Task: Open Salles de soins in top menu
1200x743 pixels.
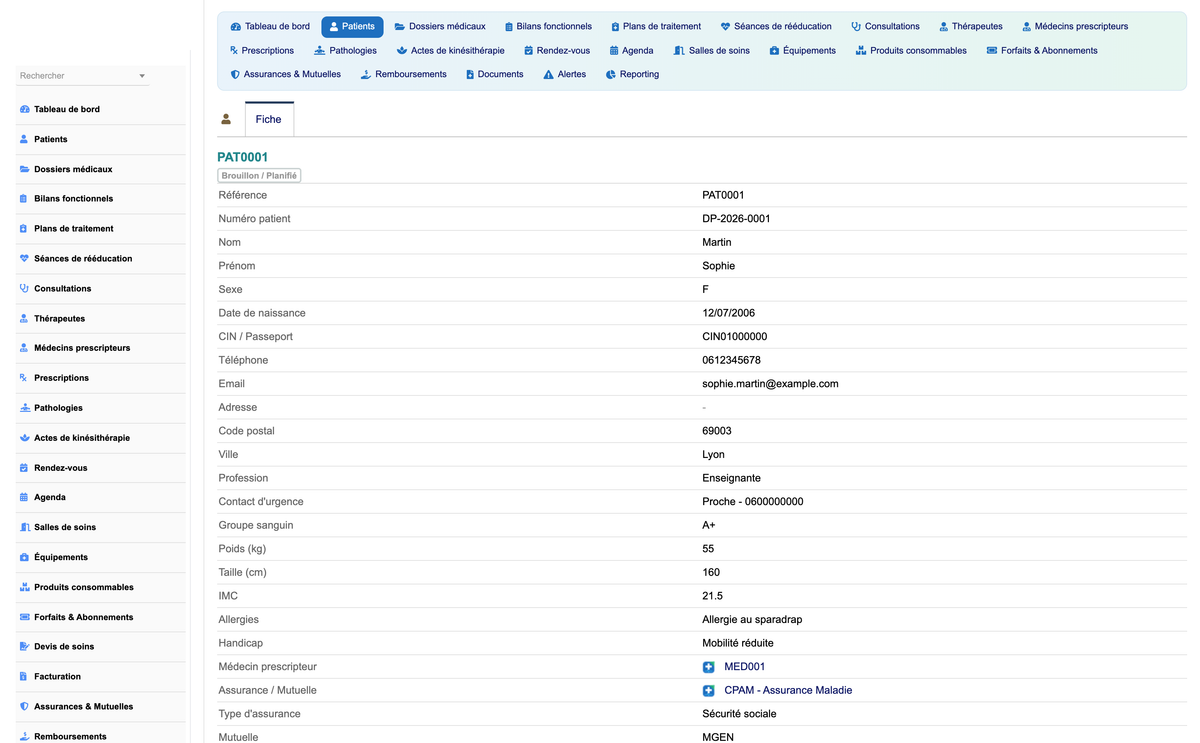Action: [711, 50]
